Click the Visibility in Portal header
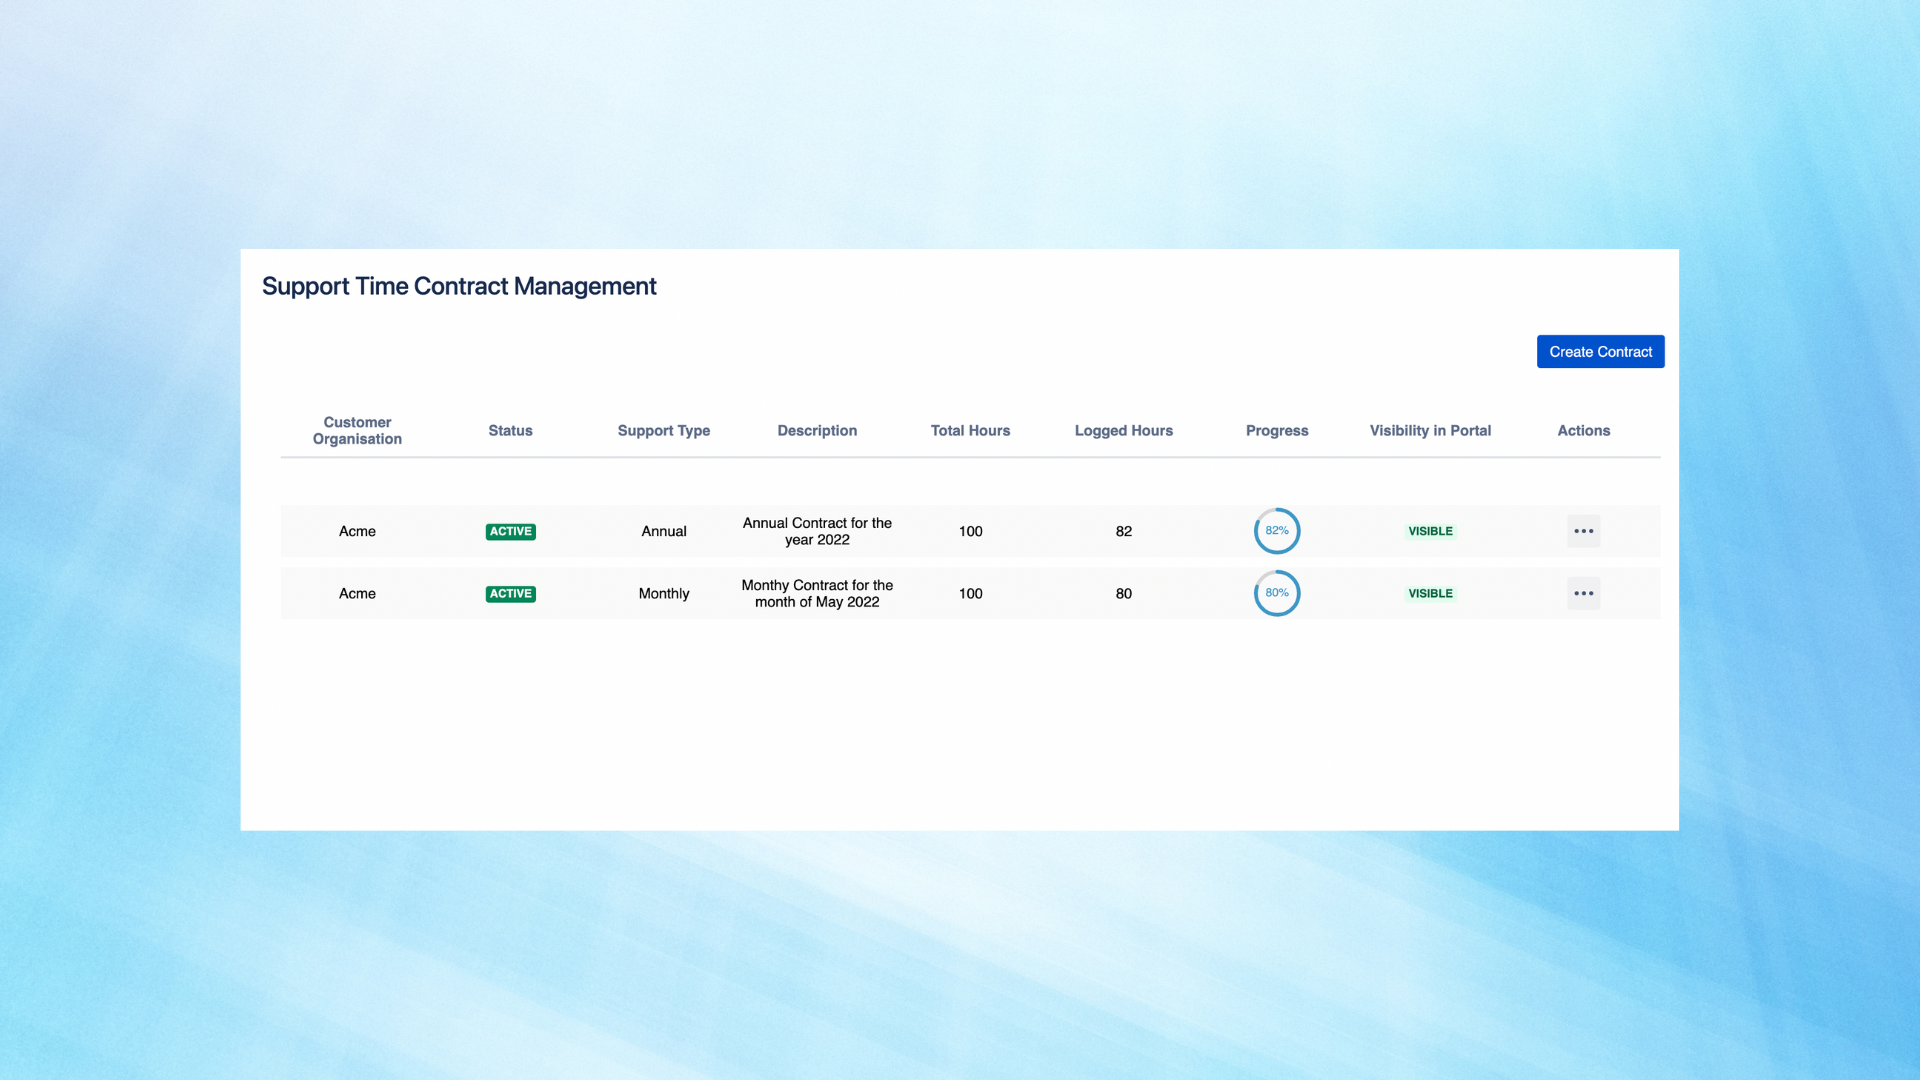This screenshot has height=1080, width=1920. (x=1430, y=430)
